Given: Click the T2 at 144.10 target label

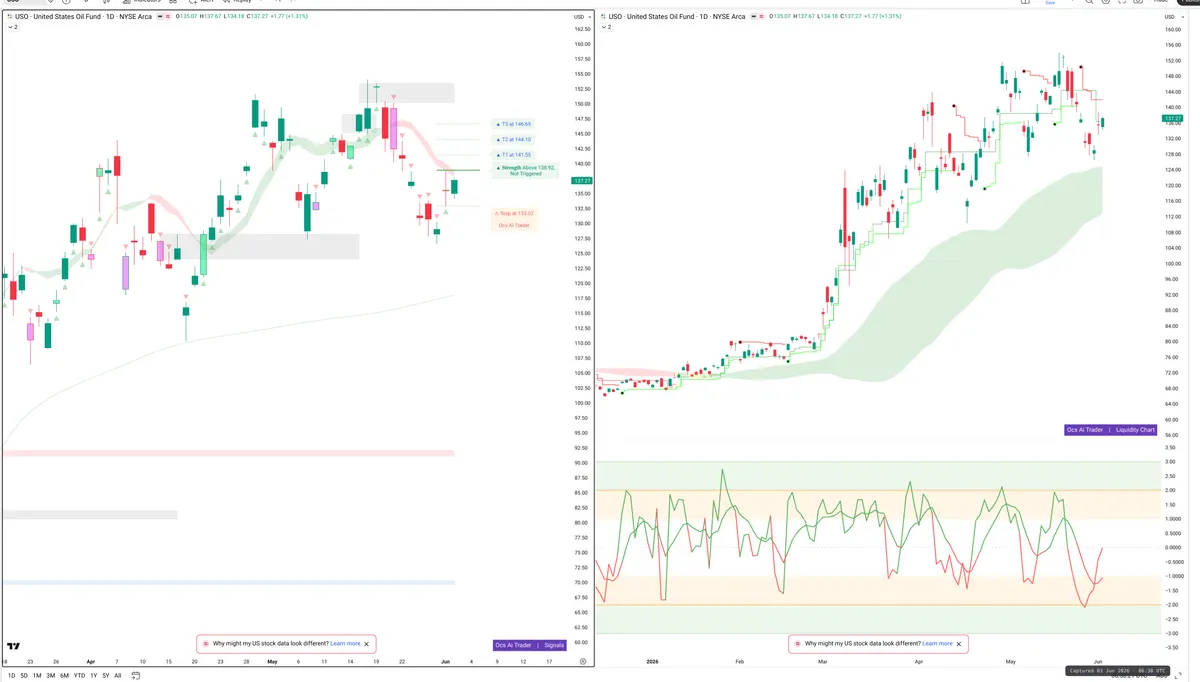Looking at the screenshot, I should coord(513,139).
